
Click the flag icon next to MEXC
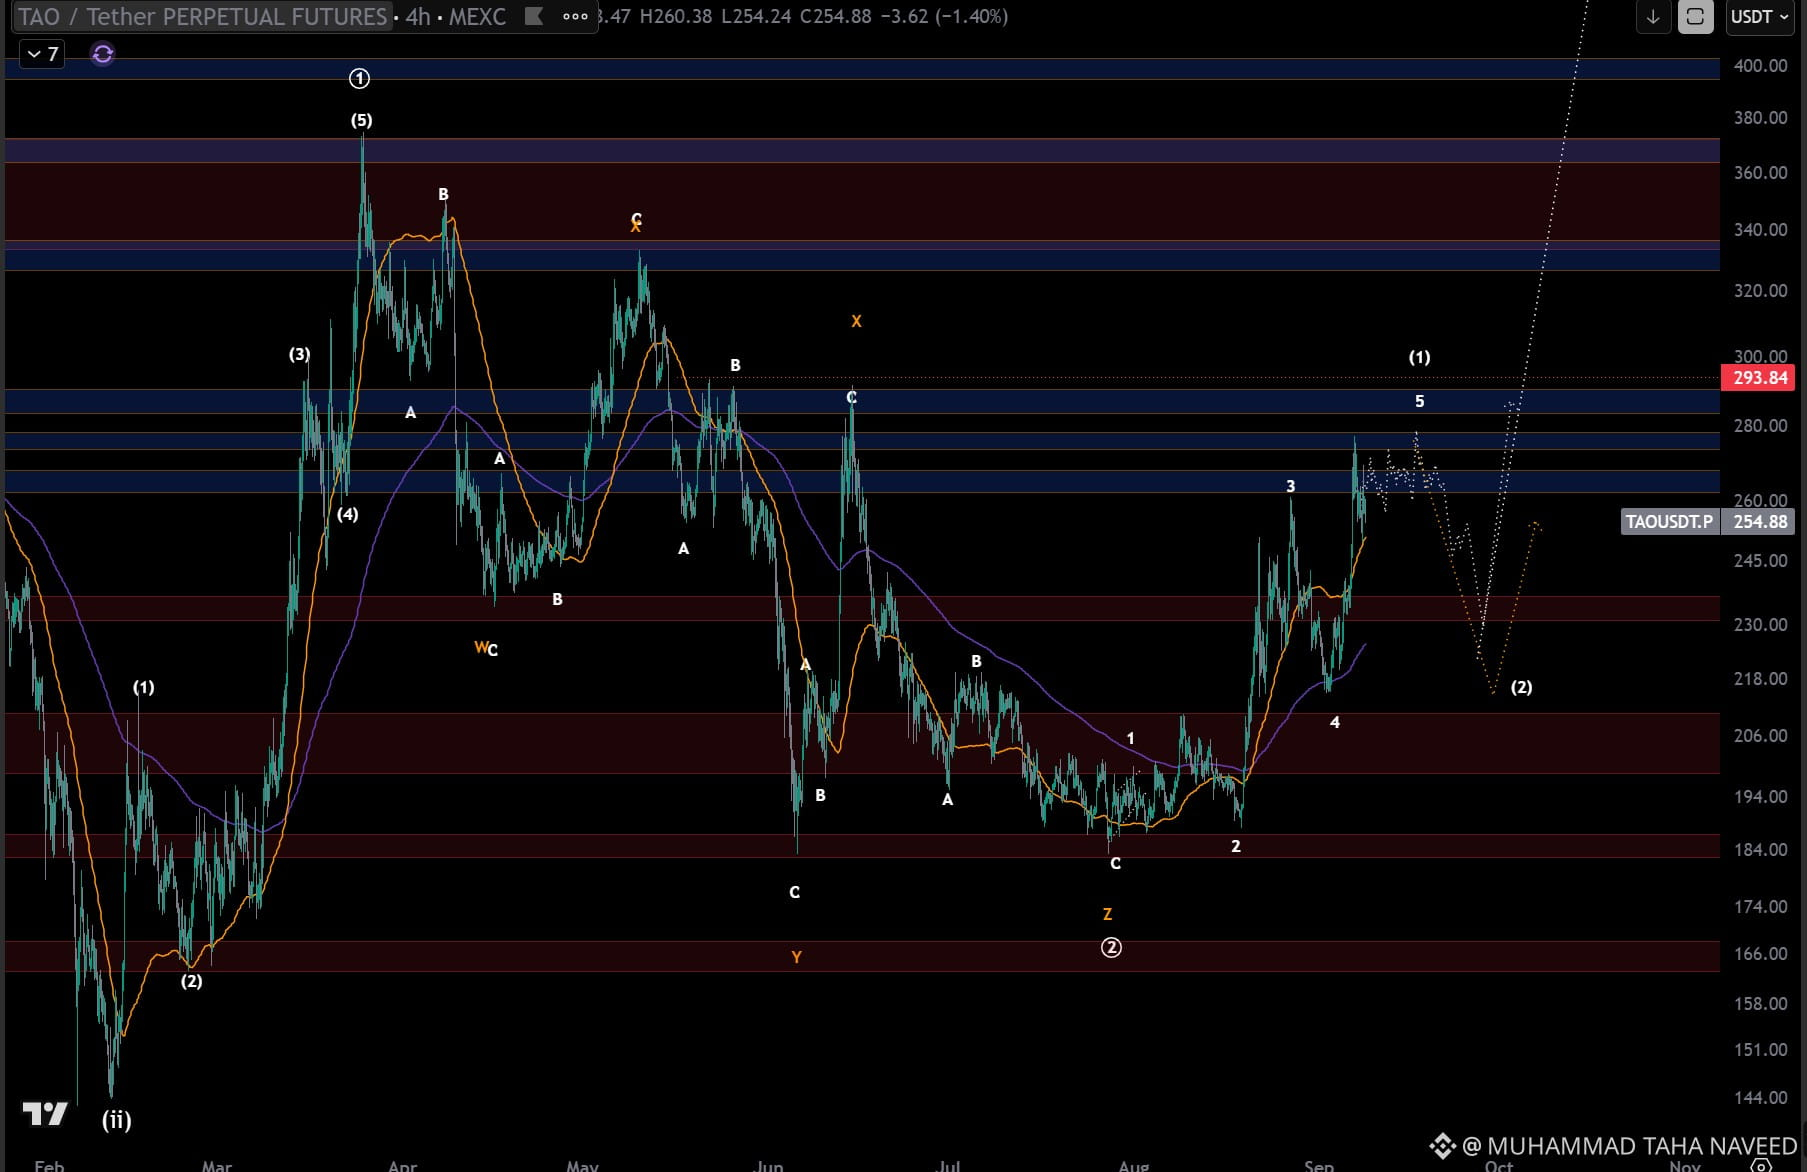534,16
